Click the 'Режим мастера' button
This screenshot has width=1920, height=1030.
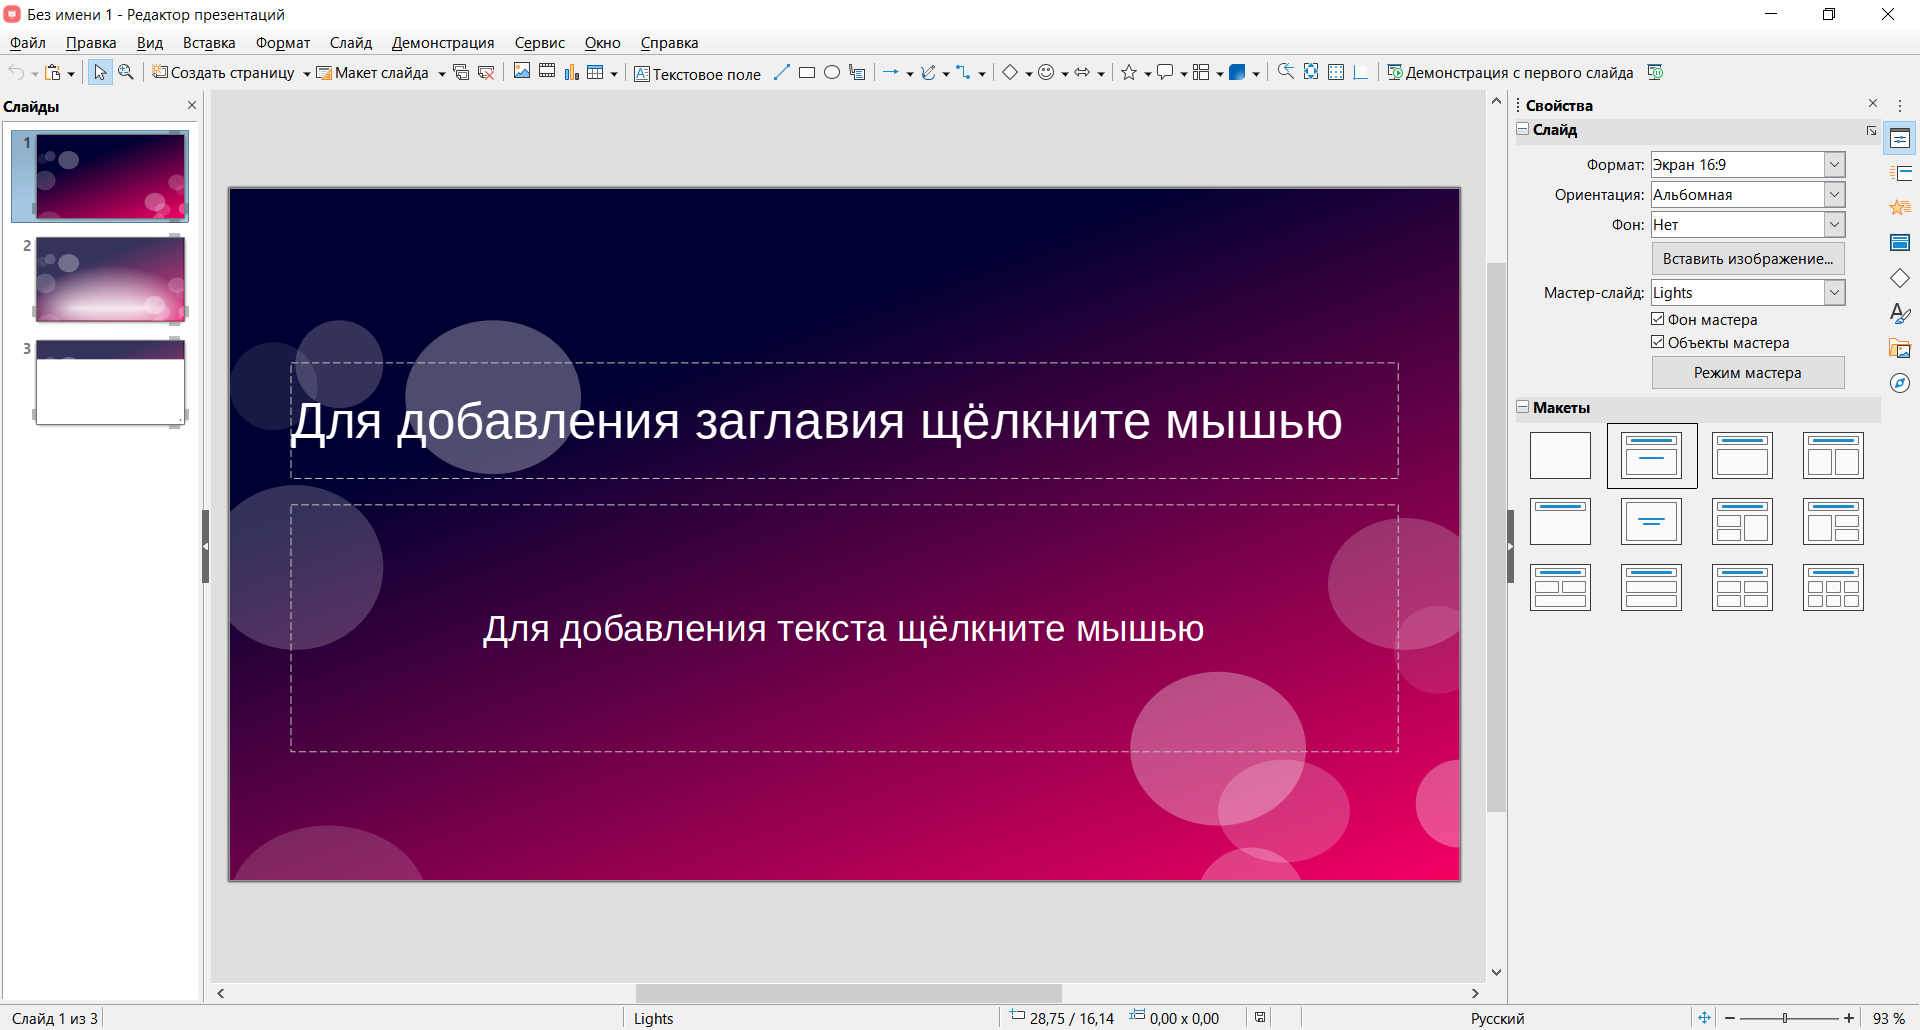tap(1748, 373)
